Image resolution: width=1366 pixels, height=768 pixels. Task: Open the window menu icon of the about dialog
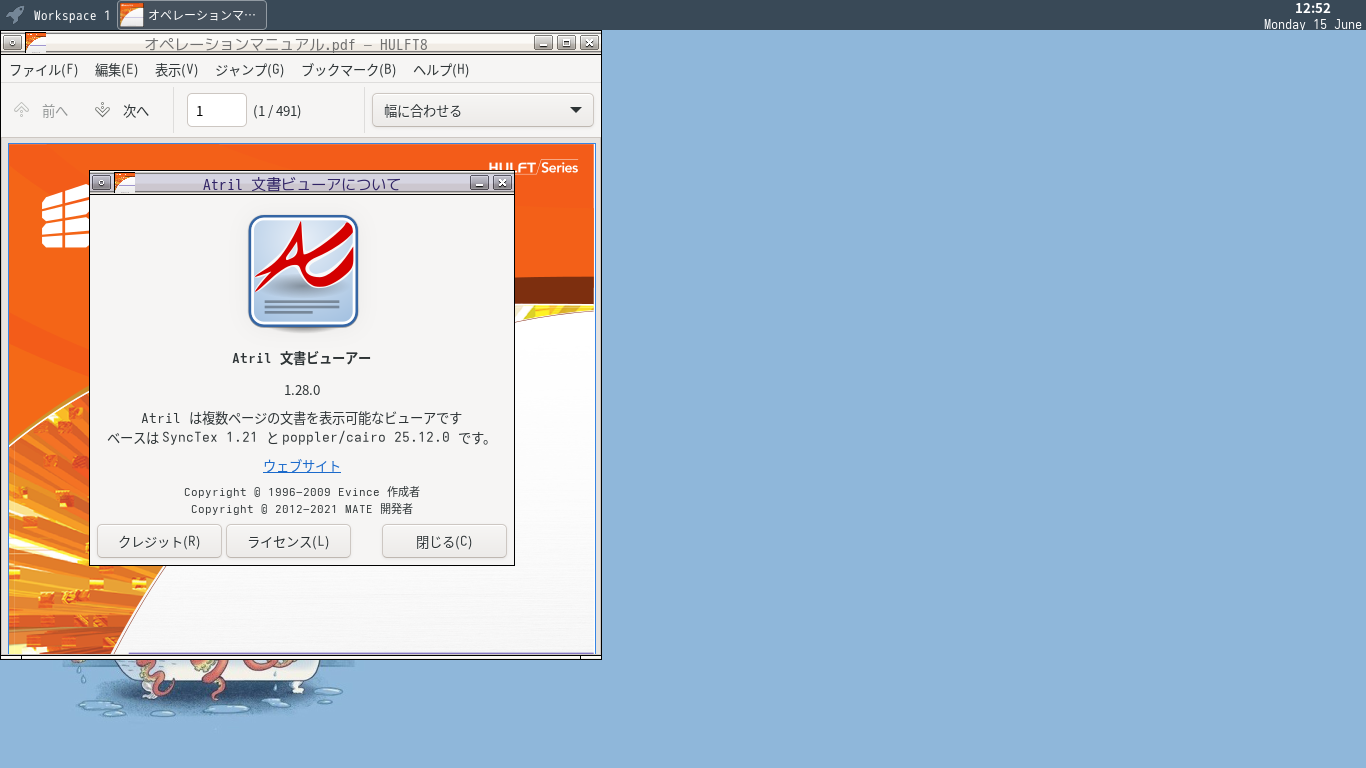click(101, 183)
